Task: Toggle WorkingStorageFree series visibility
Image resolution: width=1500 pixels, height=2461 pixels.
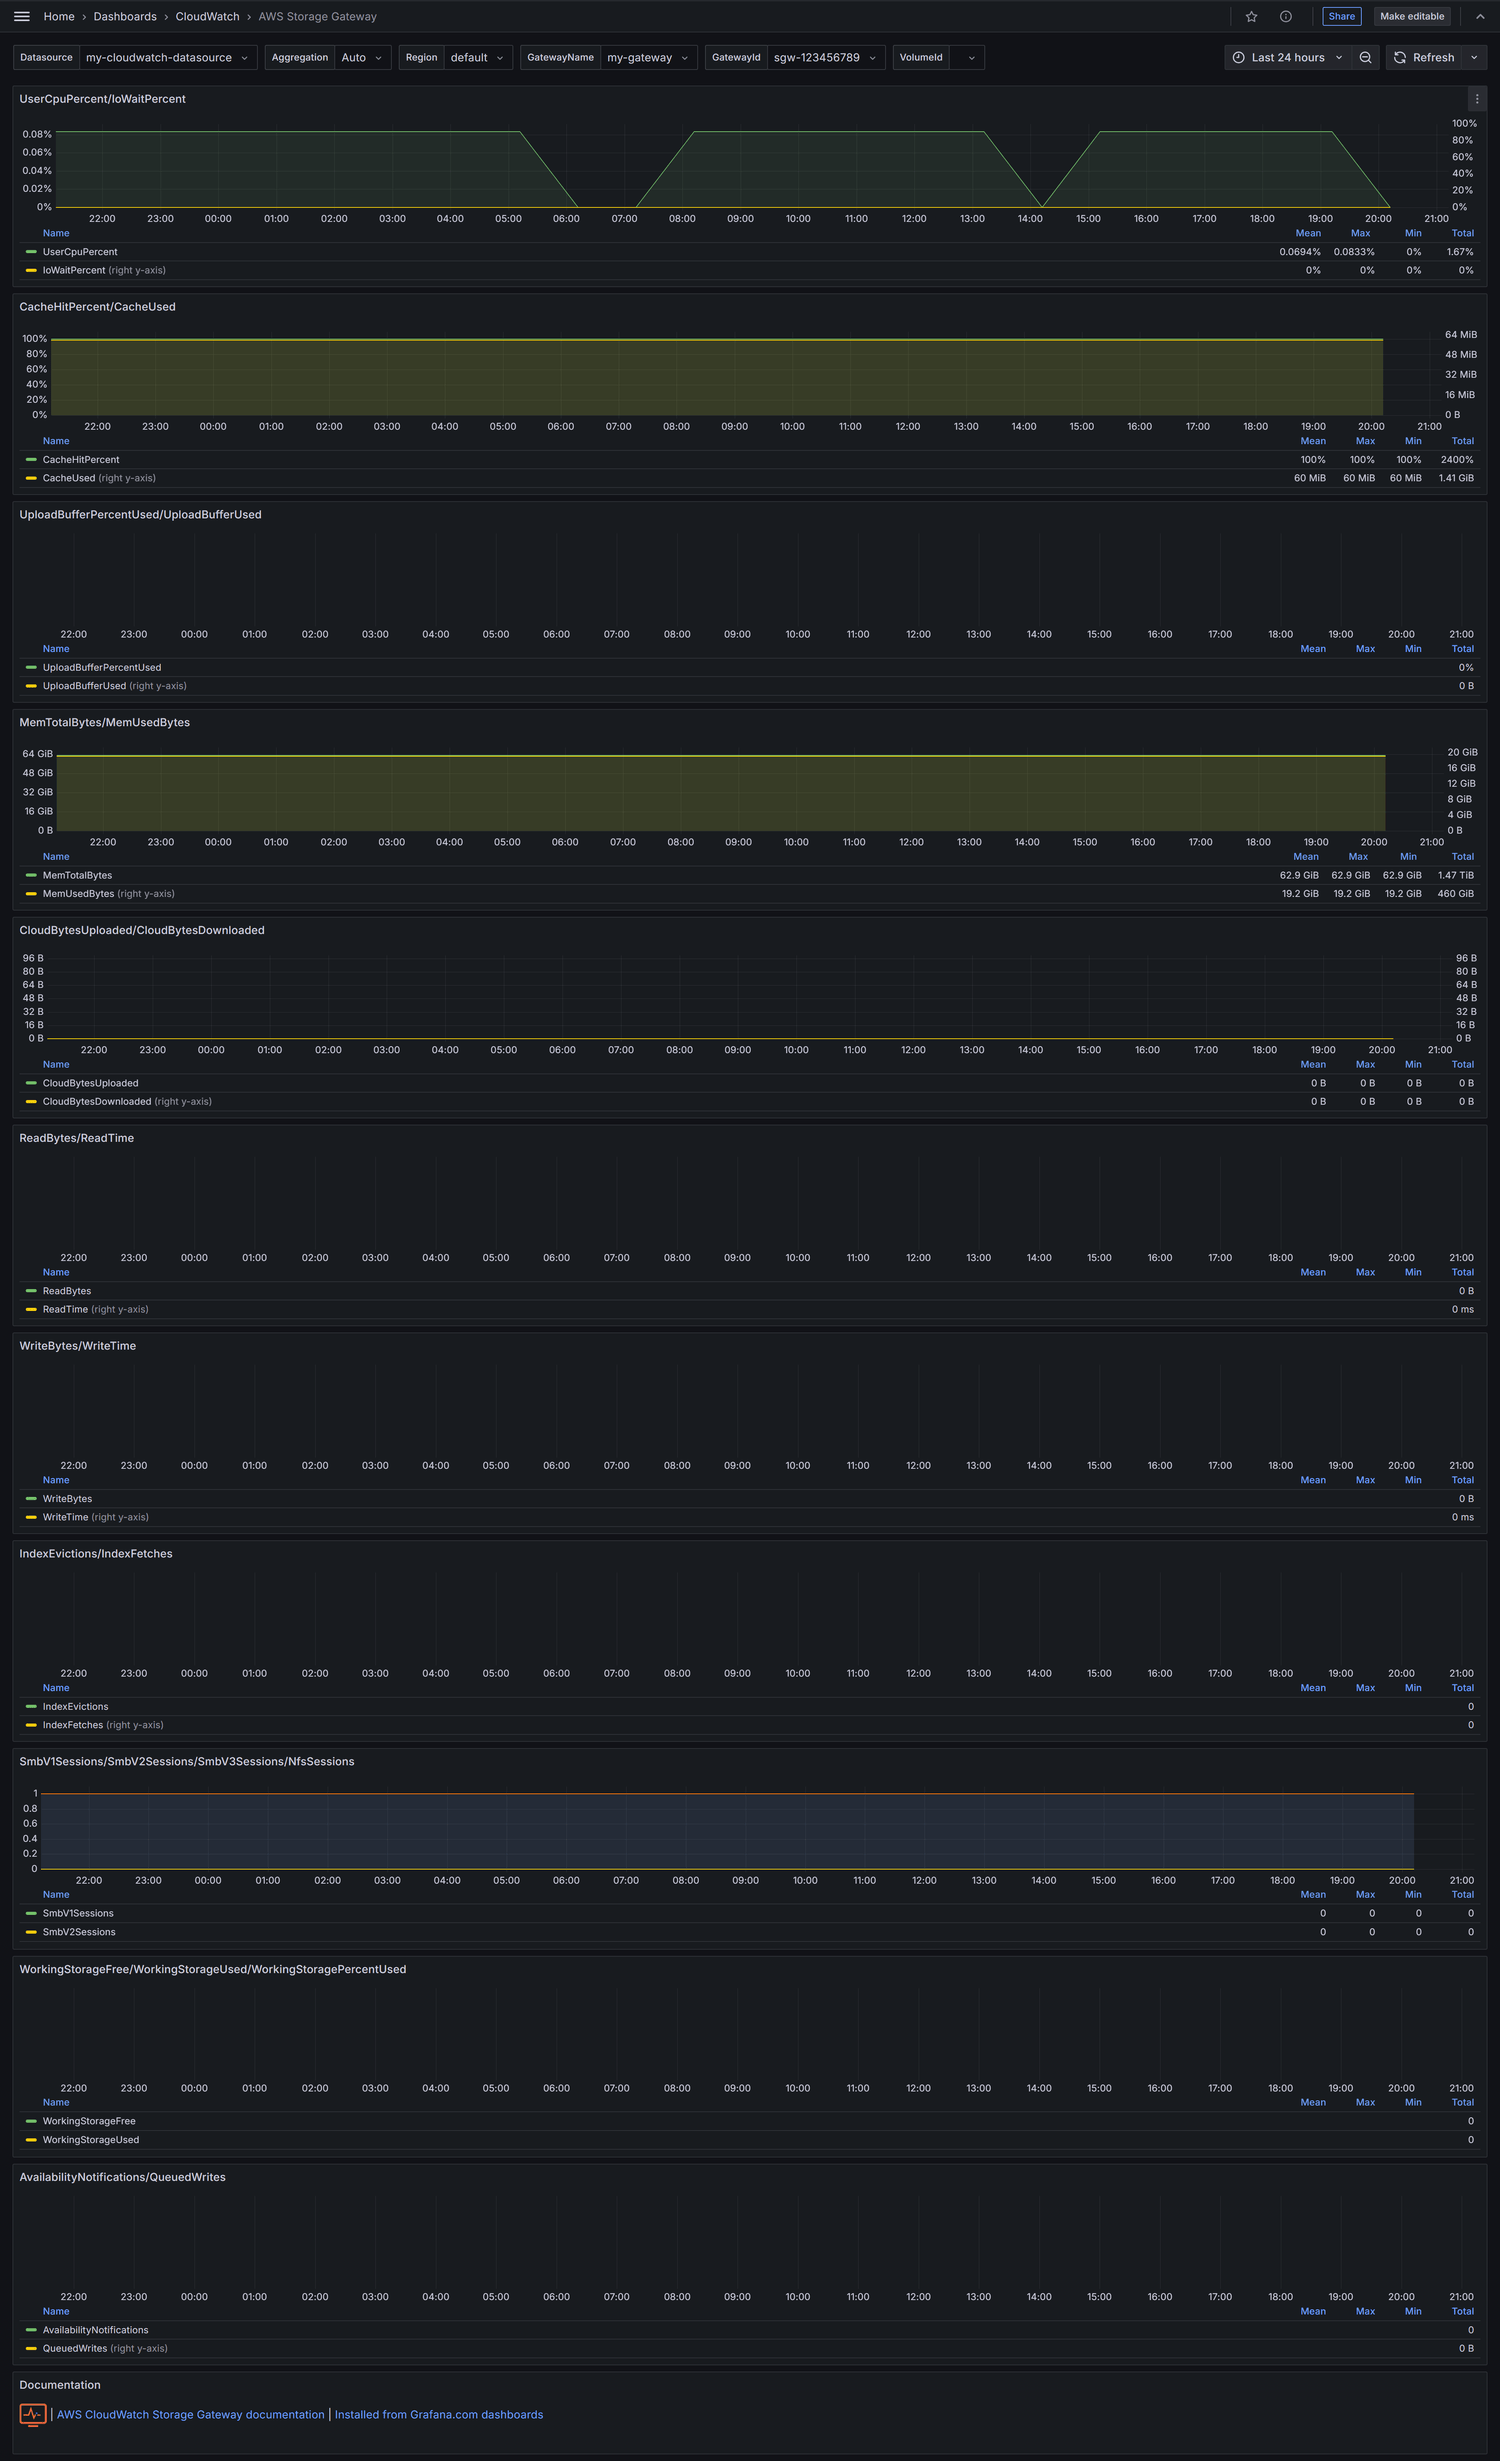Action: 89,2121
